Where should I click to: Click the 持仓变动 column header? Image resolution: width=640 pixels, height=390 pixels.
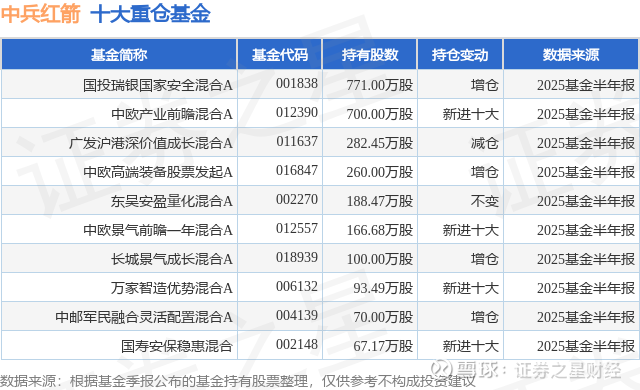click(460, 55)
